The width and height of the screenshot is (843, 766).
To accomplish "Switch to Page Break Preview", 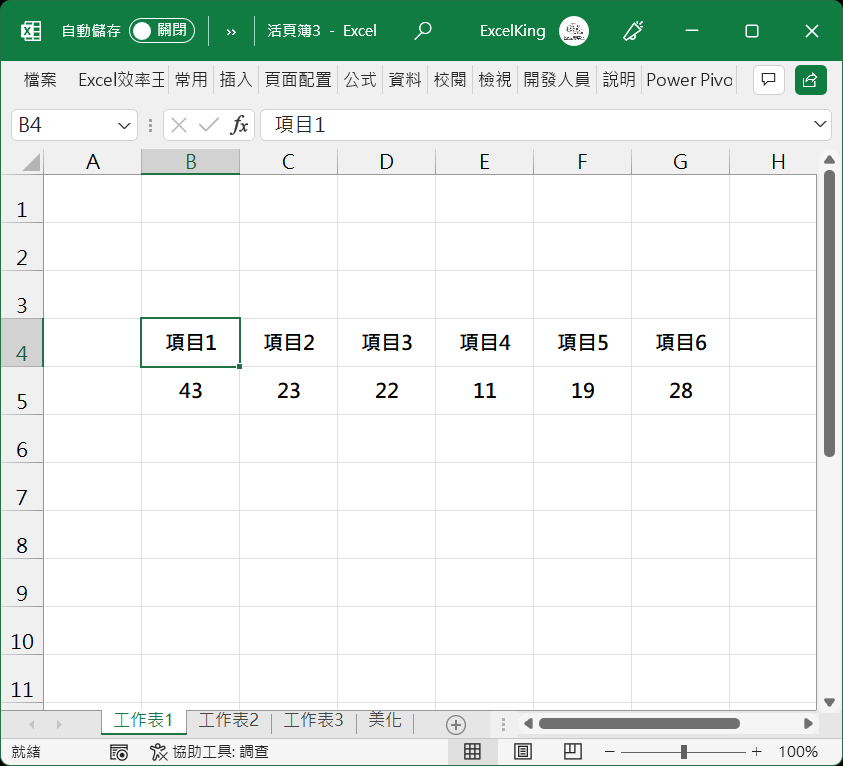I will (572, 751).
